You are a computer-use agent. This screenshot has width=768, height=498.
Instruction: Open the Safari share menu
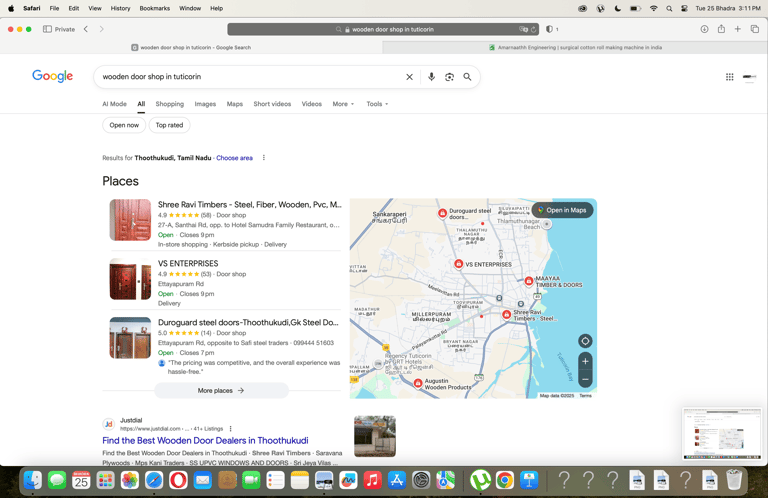[x=721, y=29]
